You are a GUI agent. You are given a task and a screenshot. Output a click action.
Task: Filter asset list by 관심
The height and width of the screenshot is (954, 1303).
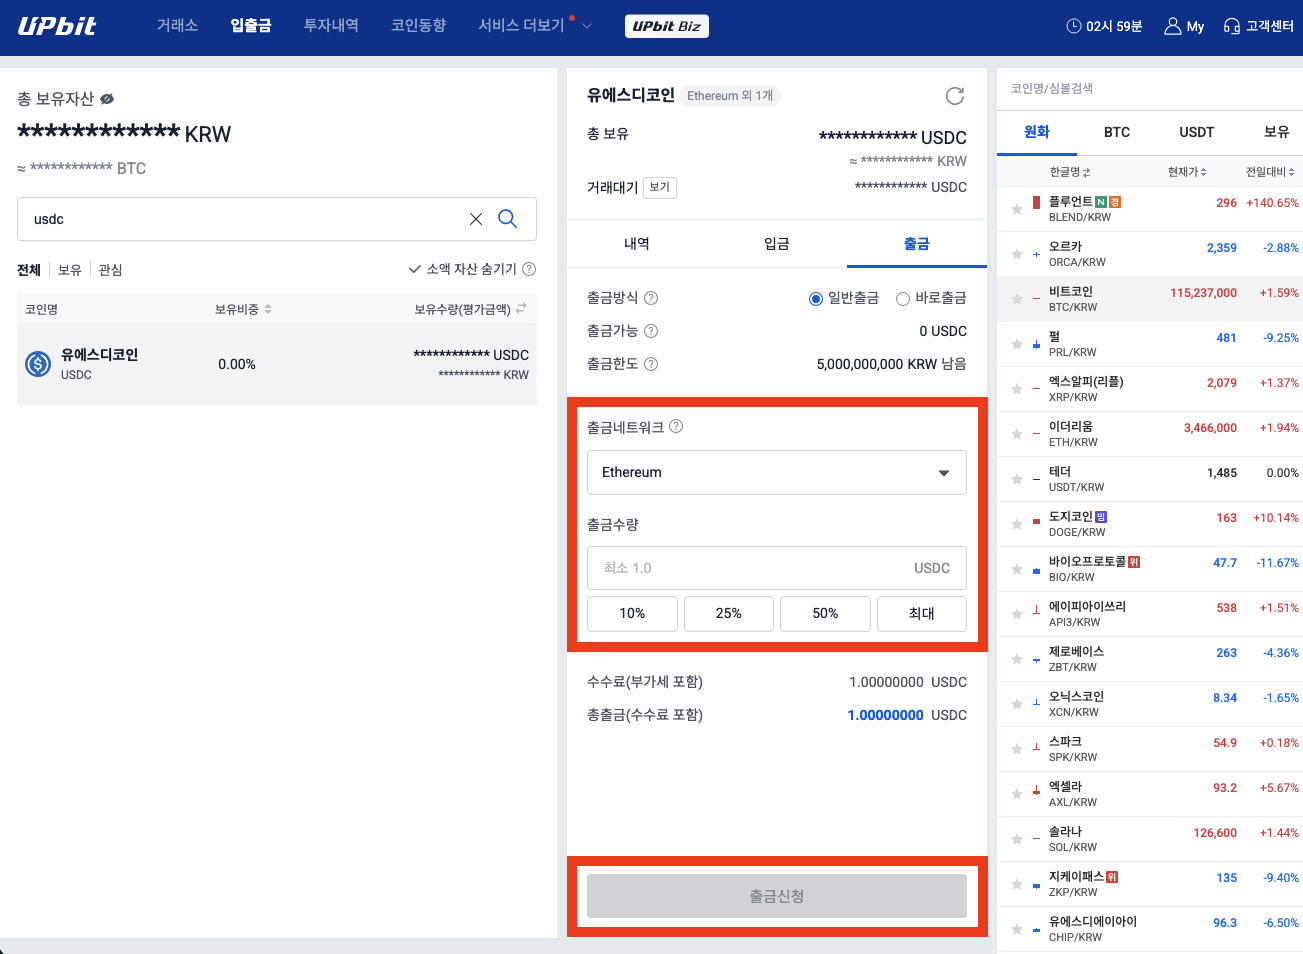point(110,270)
